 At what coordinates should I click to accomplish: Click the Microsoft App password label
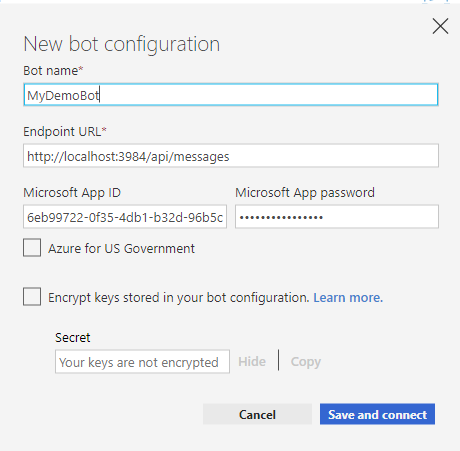coord(305,193)
